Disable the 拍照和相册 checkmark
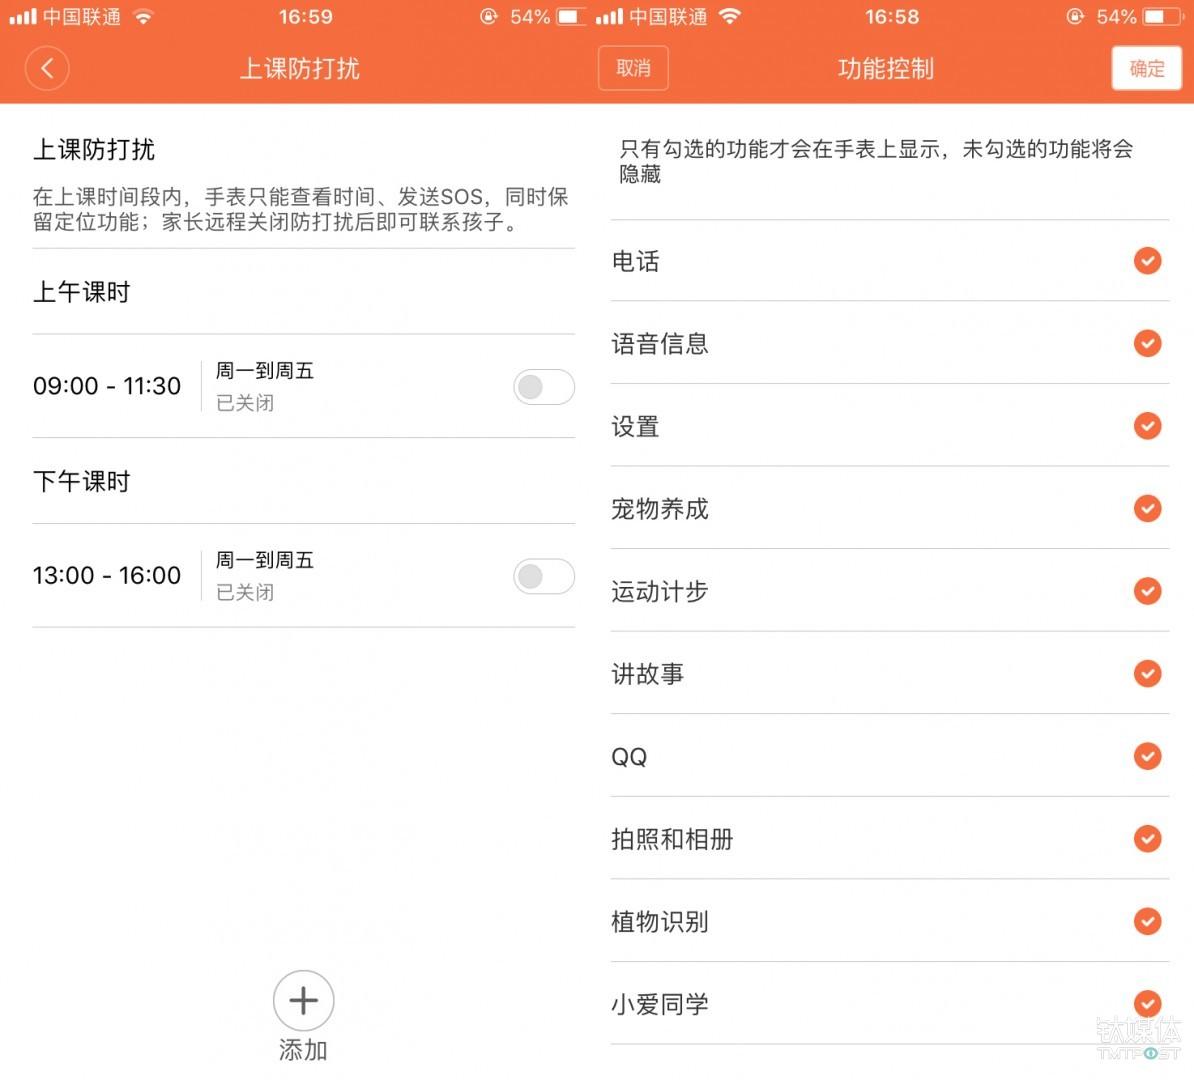1194x1080 pixels. pyautogui.click(x=1147, y=839)
